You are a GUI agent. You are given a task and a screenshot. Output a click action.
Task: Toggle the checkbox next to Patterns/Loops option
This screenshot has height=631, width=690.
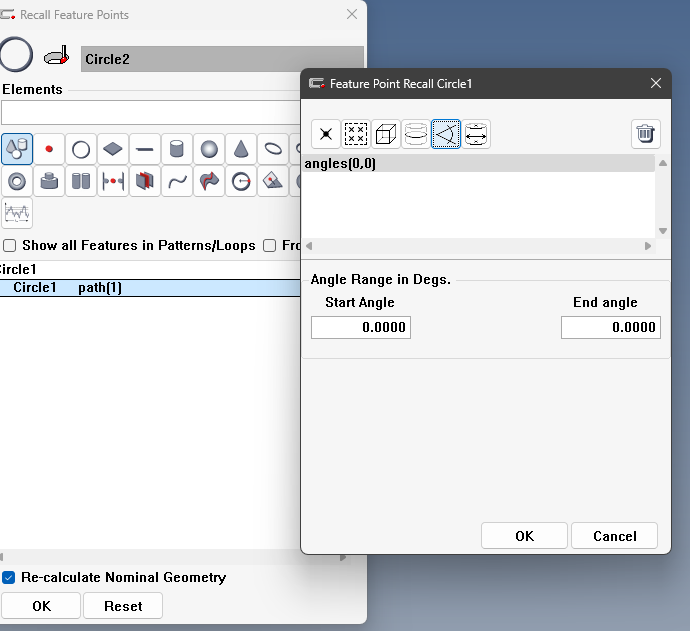click(x=269, y=245)
